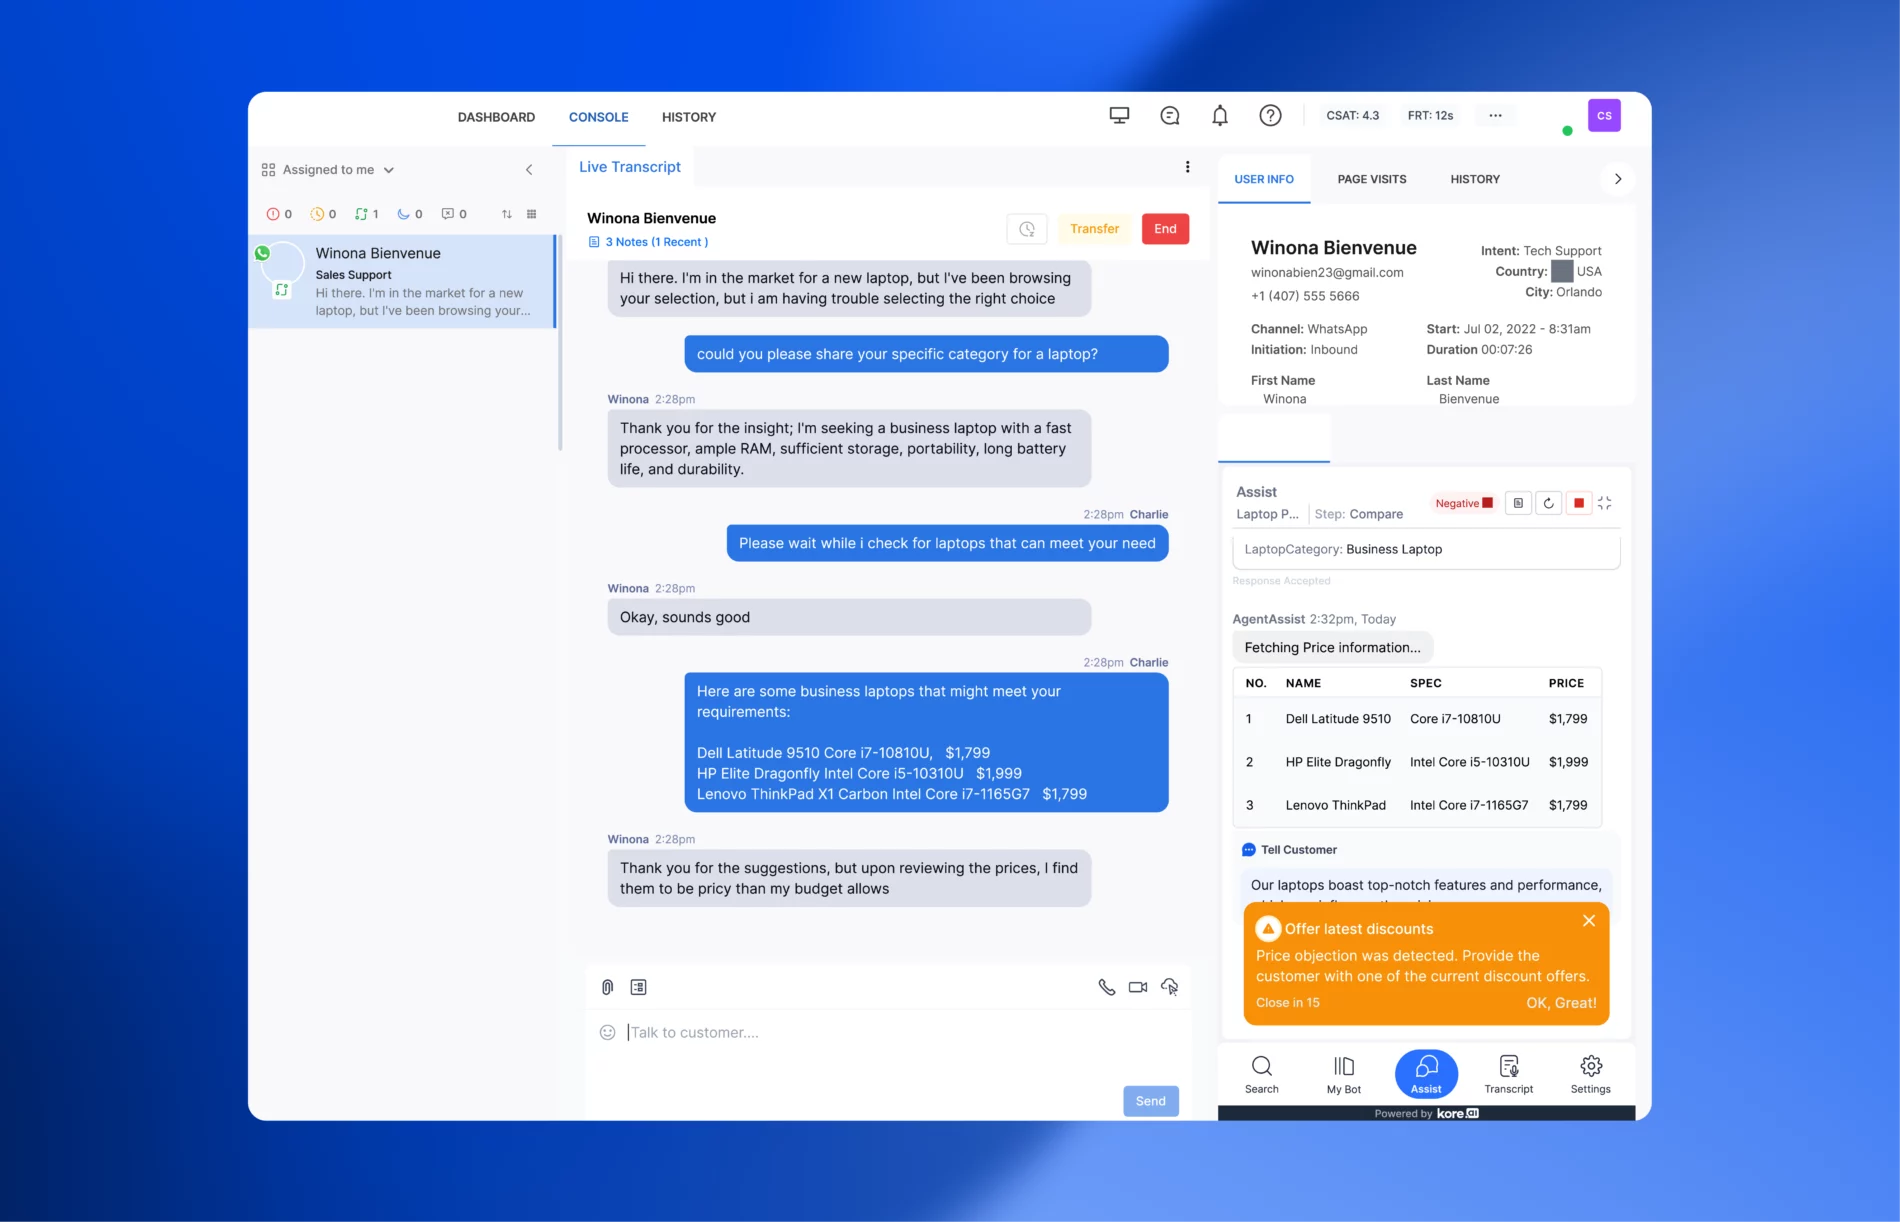Open My Bot in bottom bar
The width and height of the screenshot is (1900, 1222).
click(x=1343, y=1075)
